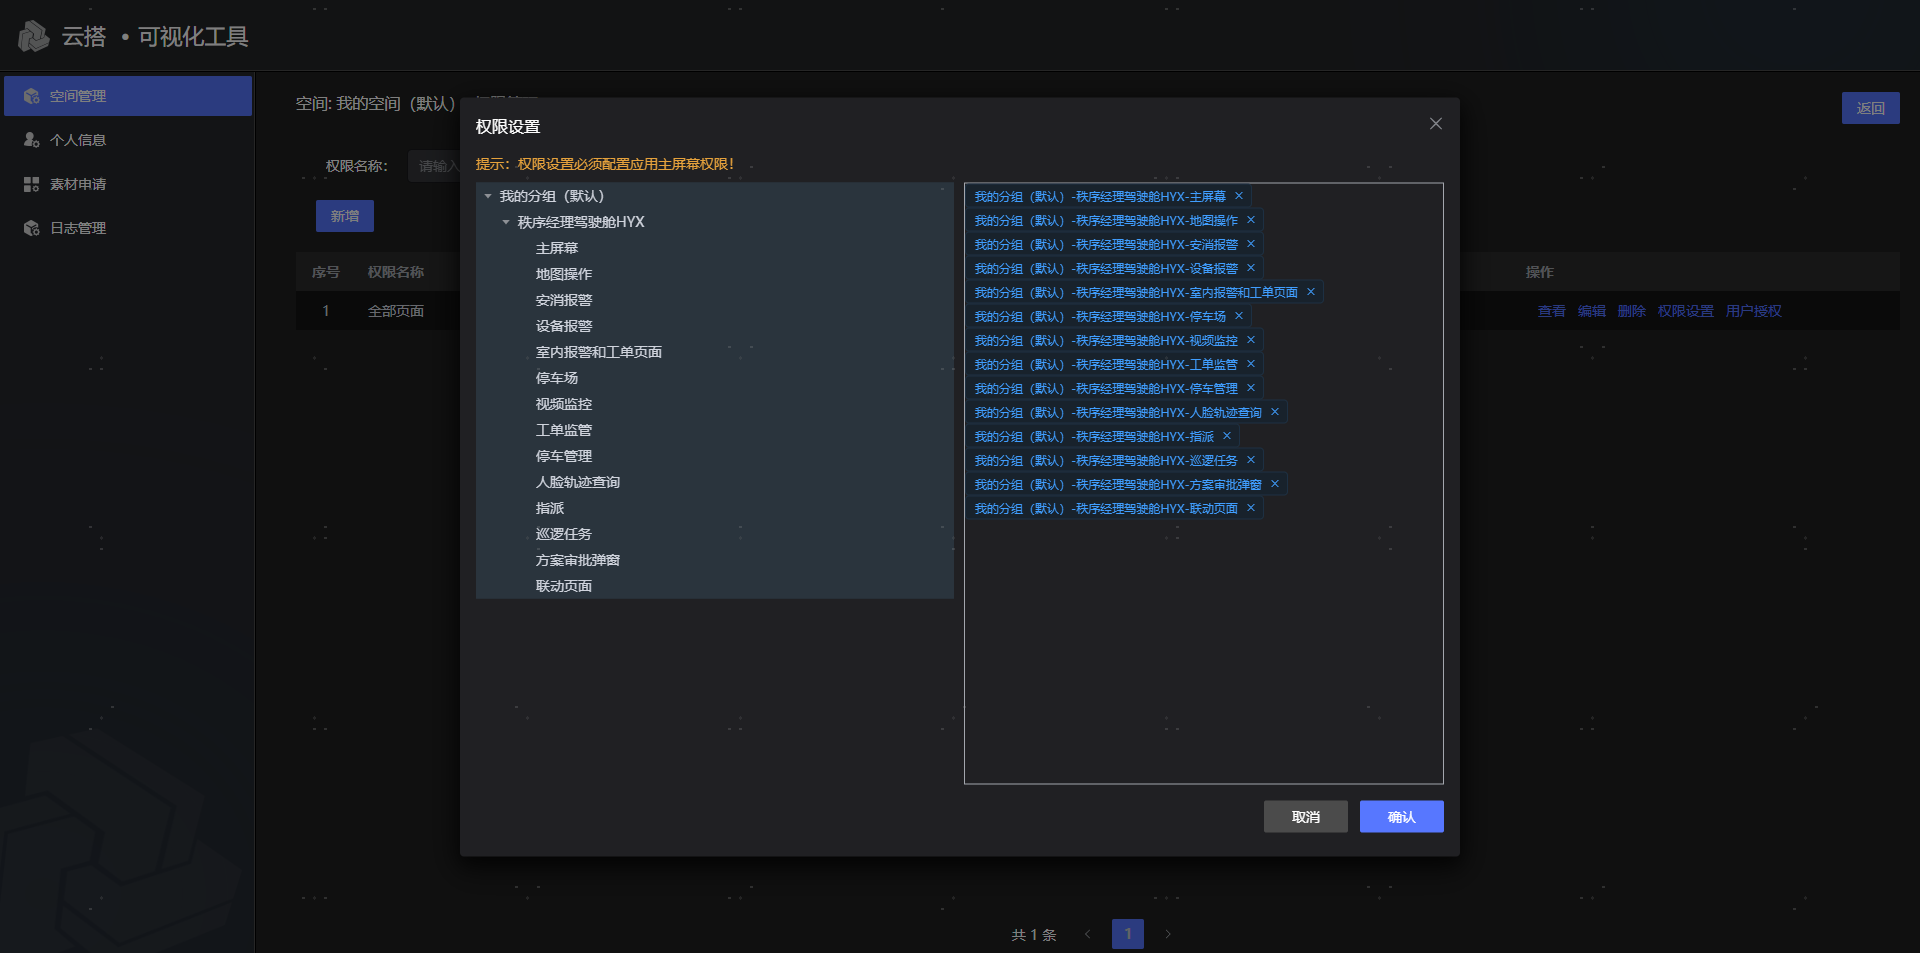Click the 素材申请 grid icon in sidebar
This screenshot has height=953, width=1920.
click(29, 184)
